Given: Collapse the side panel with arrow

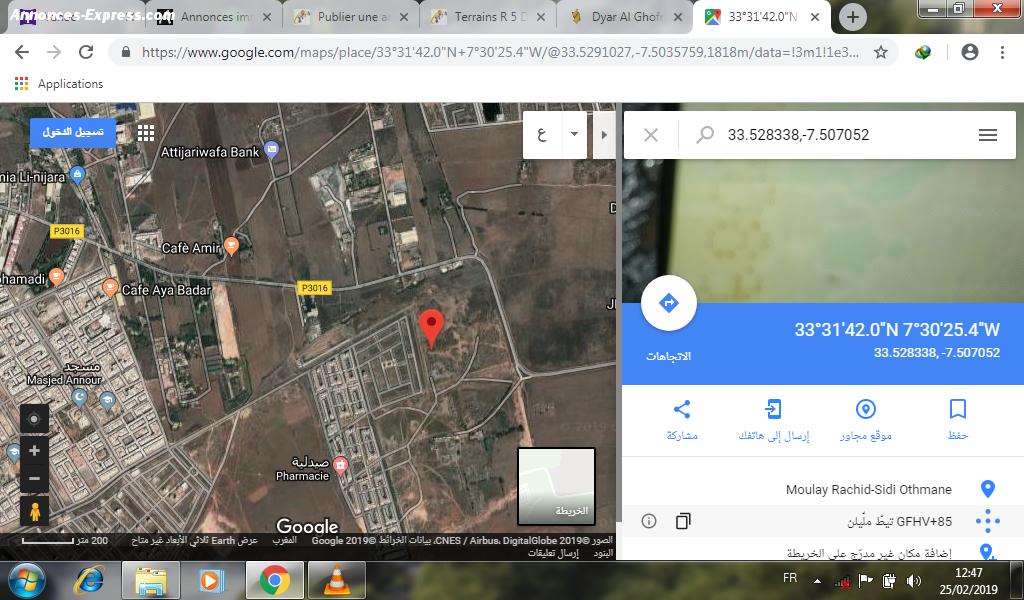Looking at the screenshot, I should [603, 134].
